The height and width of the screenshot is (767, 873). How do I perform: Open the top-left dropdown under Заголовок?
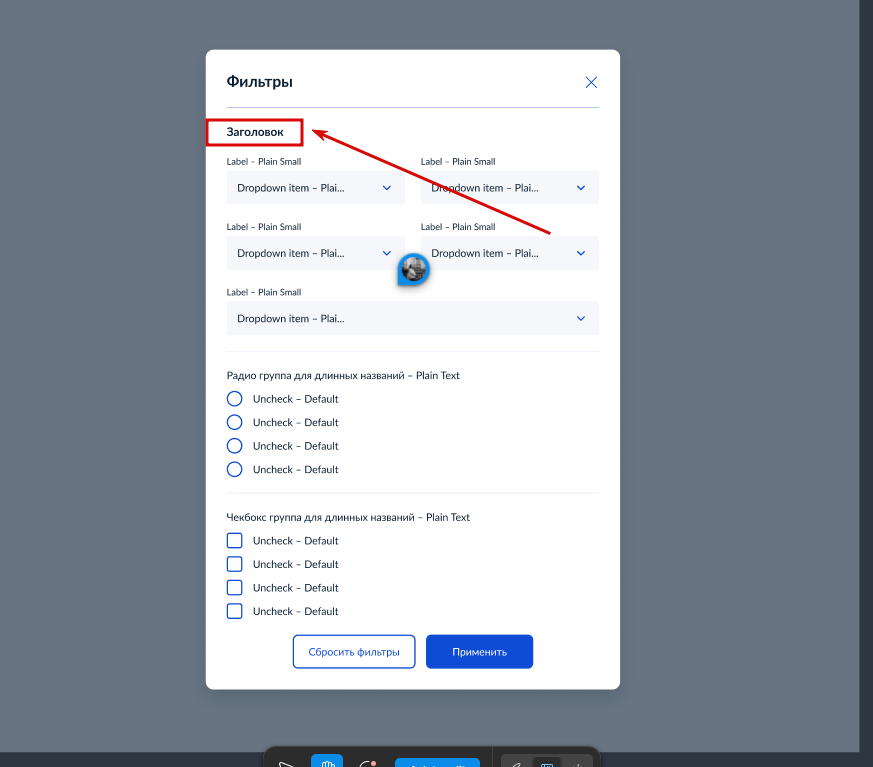point(316,188)
